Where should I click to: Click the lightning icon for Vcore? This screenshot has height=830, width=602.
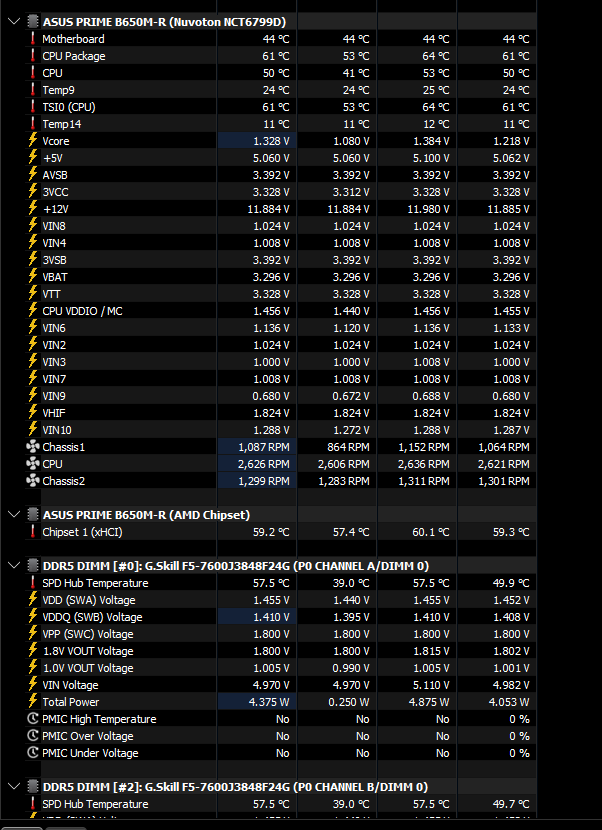point(33,141)
